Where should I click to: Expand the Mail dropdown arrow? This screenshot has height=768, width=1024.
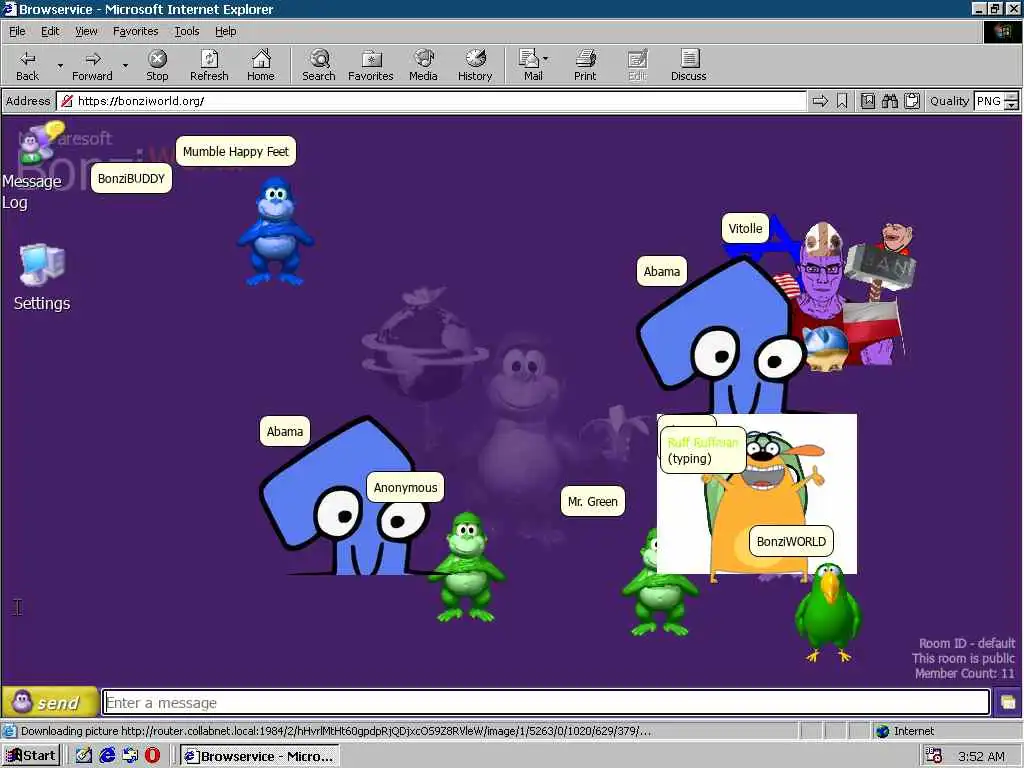click(546, 59)
